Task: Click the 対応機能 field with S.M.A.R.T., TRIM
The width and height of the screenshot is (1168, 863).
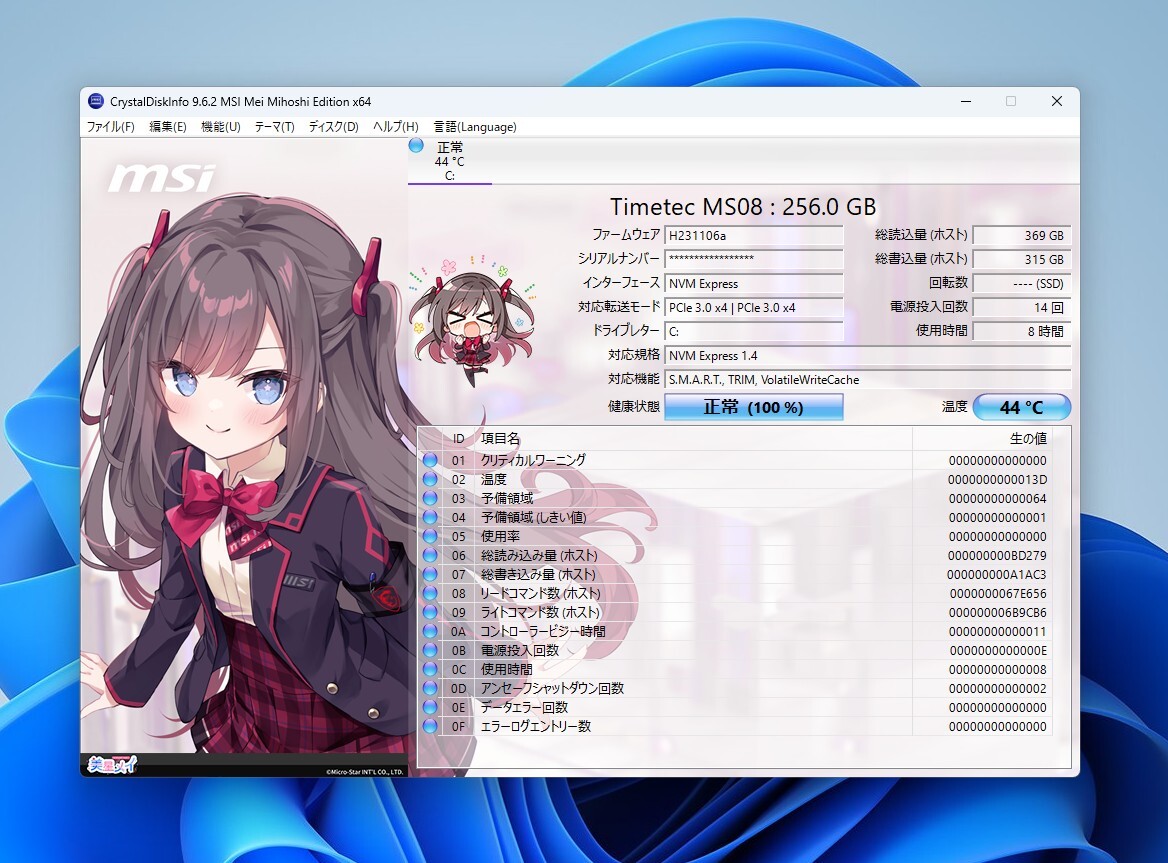Action: (868, 380)
